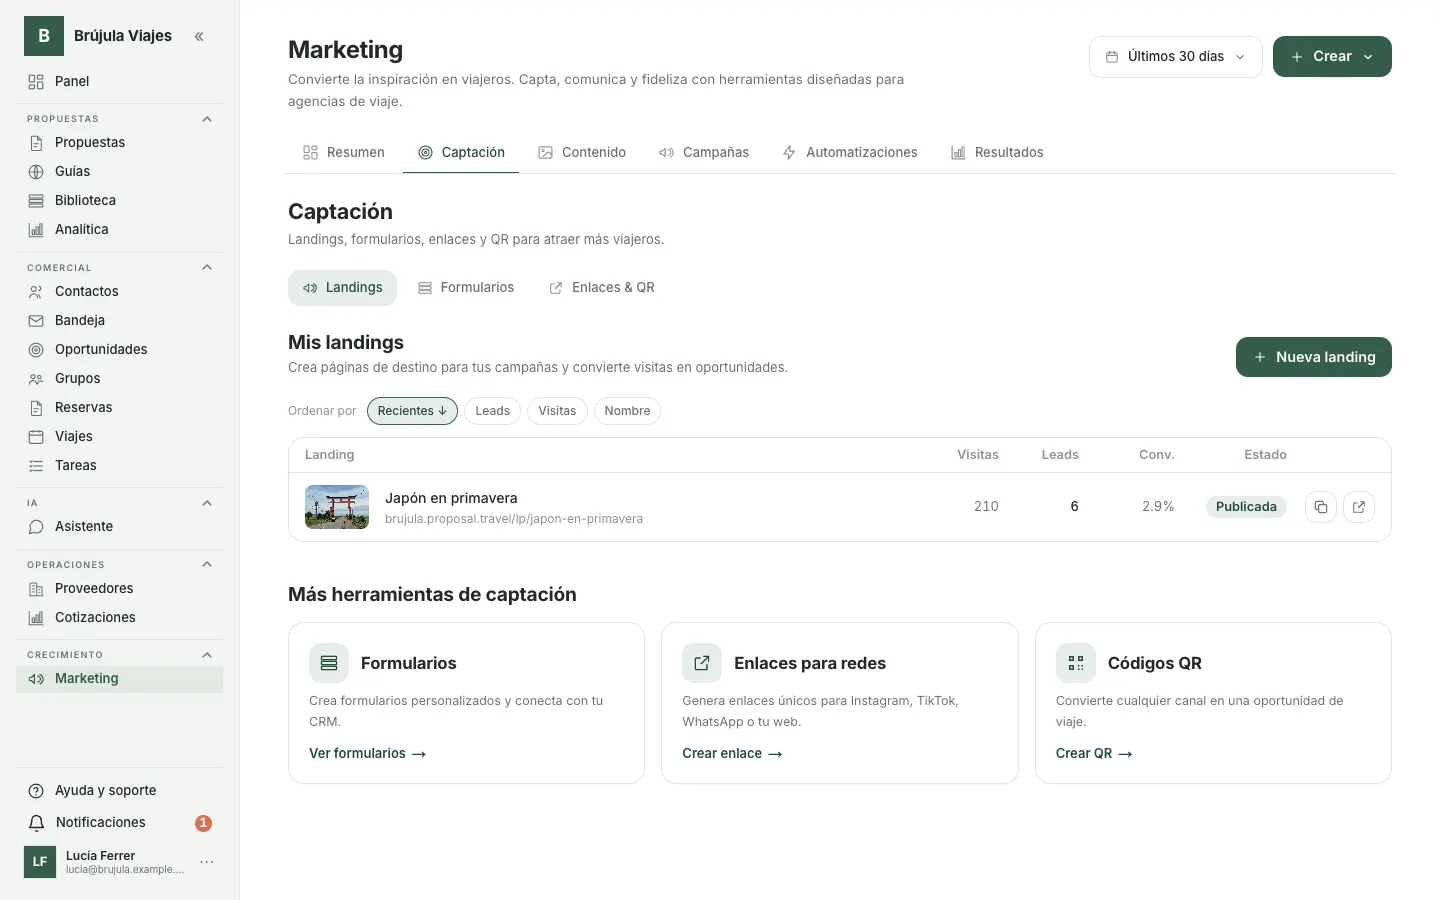Viewport: 1440px width, 900px height.
Task: Open the Últimos 30 días date range dropdown
Action: pos(1176,57)
